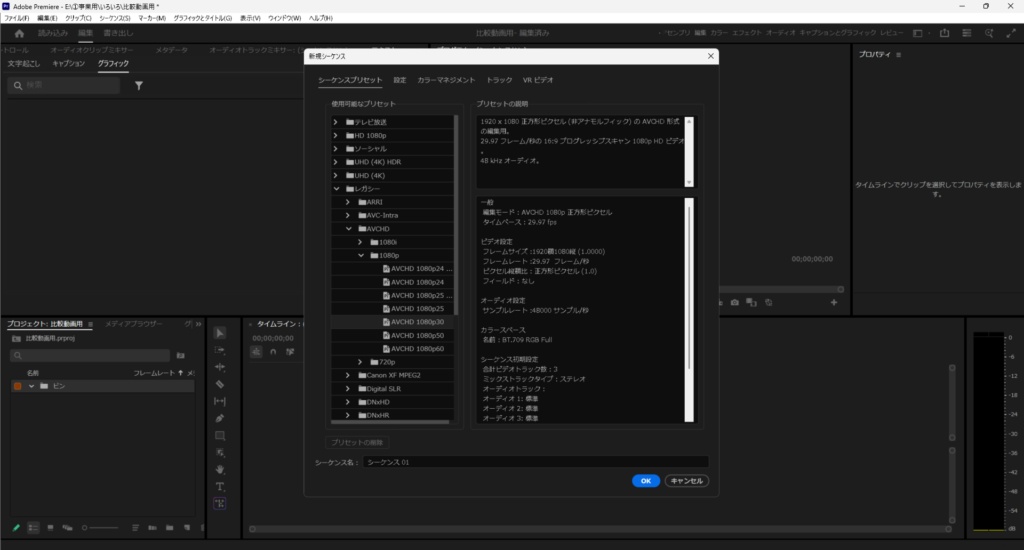Screen dimensions: 1024x550
Task: Close the 新規シーケンス dialog
Action: pos(711,56)
